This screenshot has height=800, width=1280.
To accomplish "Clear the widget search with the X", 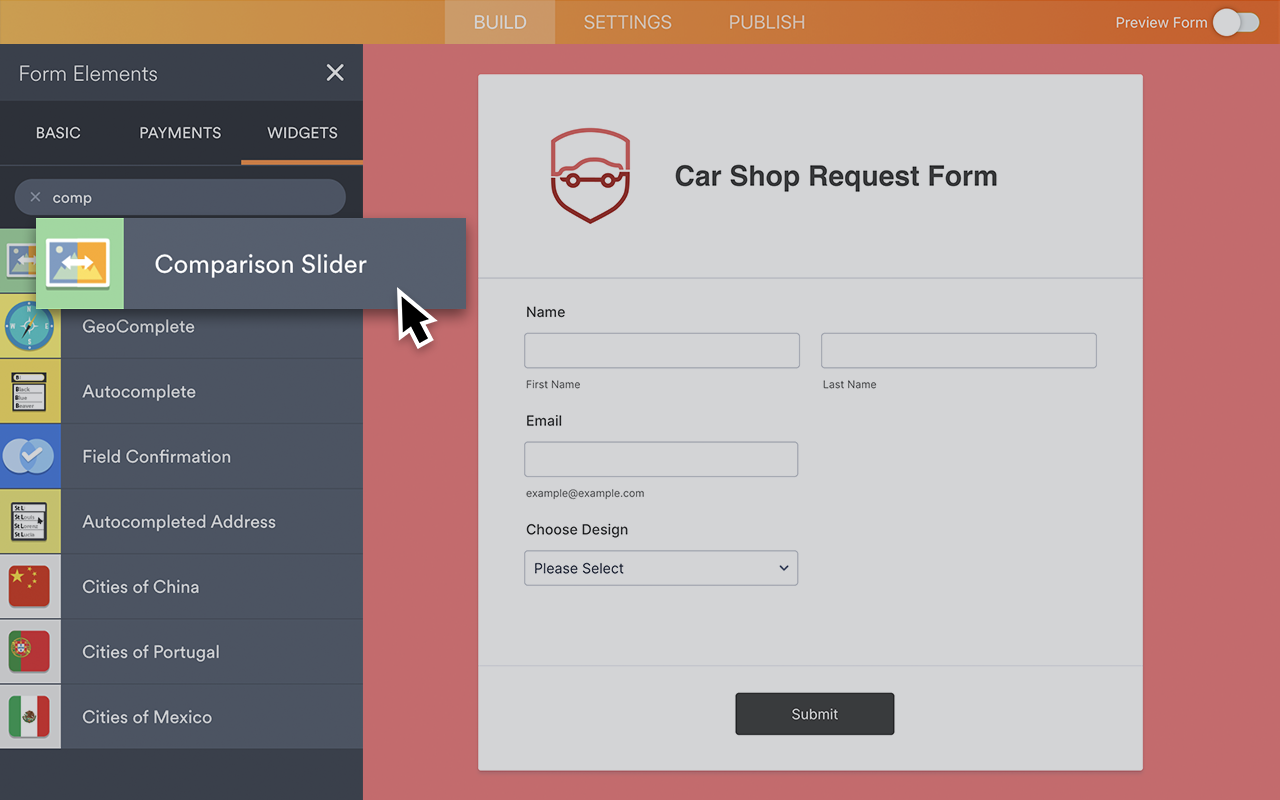I will click(35, 197).
